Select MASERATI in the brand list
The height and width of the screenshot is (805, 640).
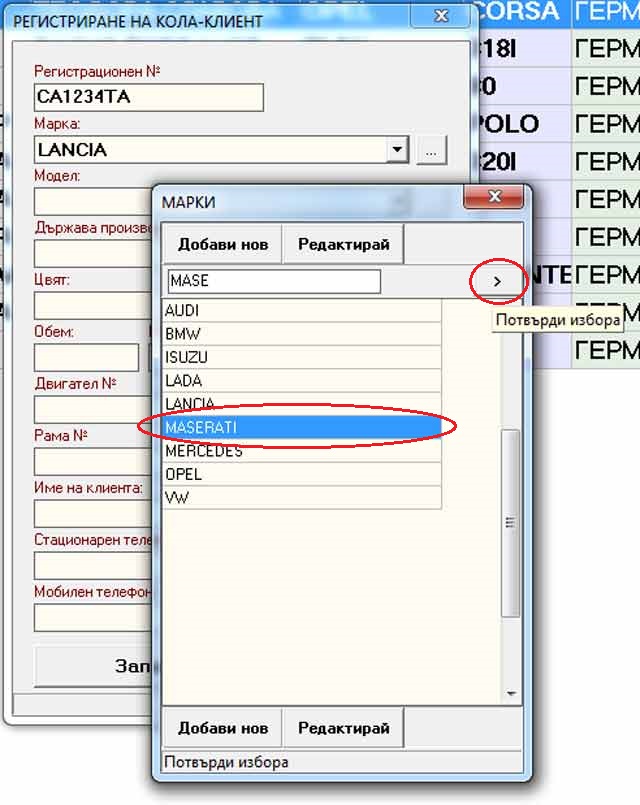click(302, 427)
